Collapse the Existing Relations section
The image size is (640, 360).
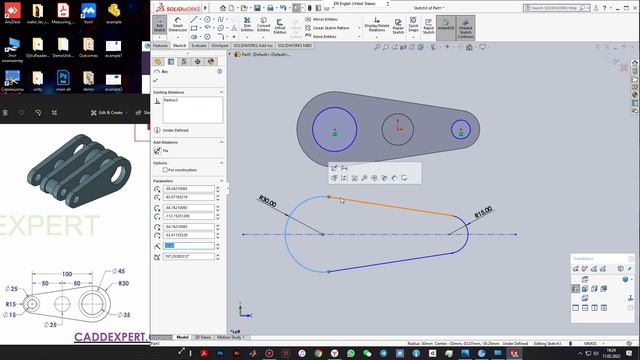[222, 92]
